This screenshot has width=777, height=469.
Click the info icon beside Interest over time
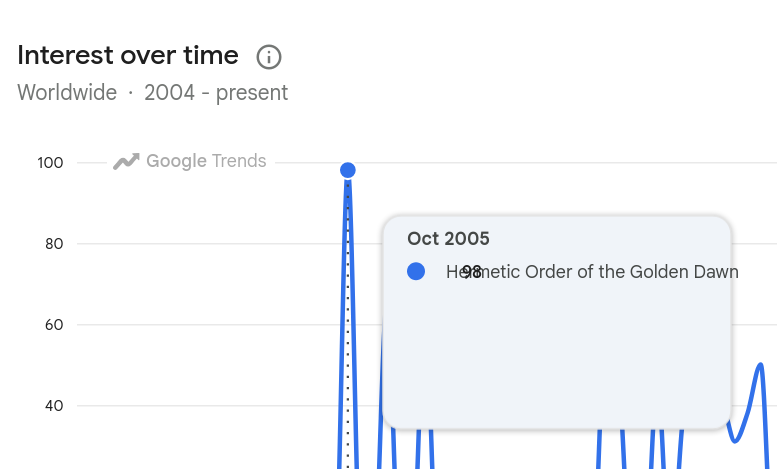(269, 57)
